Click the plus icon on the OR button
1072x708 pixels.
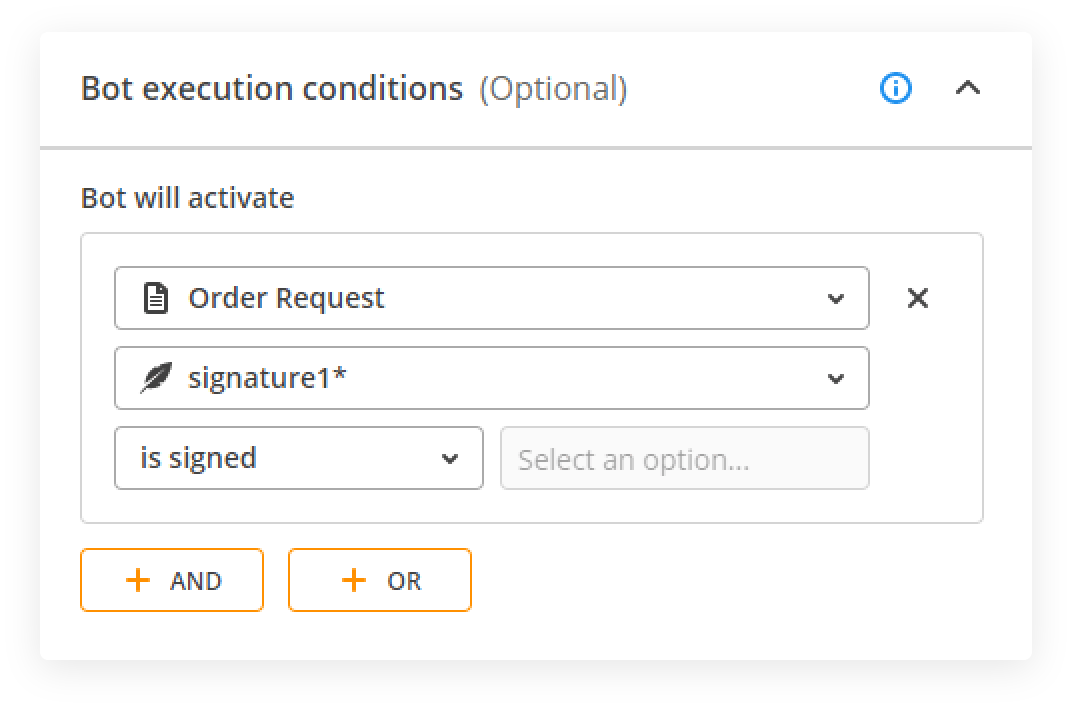click(x=354, y=580)
